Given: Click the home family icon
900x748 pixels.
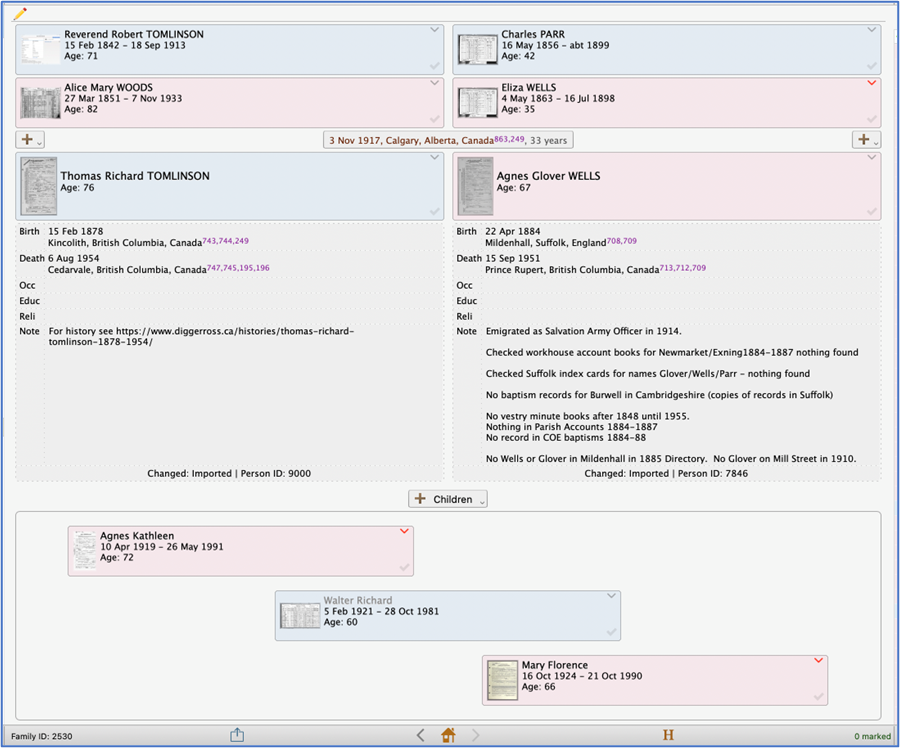Looking at the screenshot, I should coord(448,735).
